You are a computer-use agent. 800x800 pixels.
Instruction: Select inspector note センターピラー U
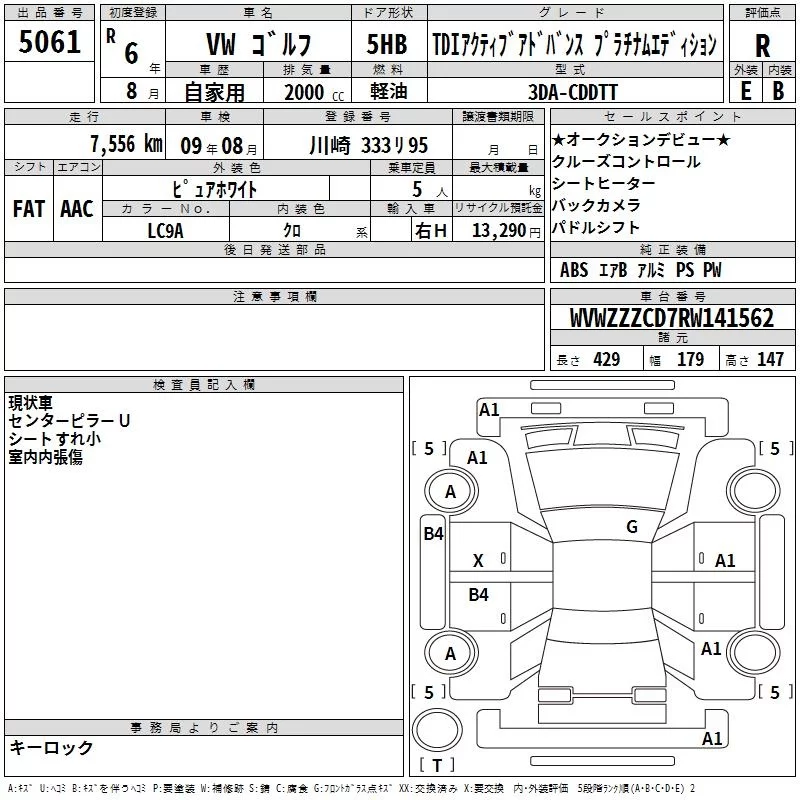click(x=69, y=420)
